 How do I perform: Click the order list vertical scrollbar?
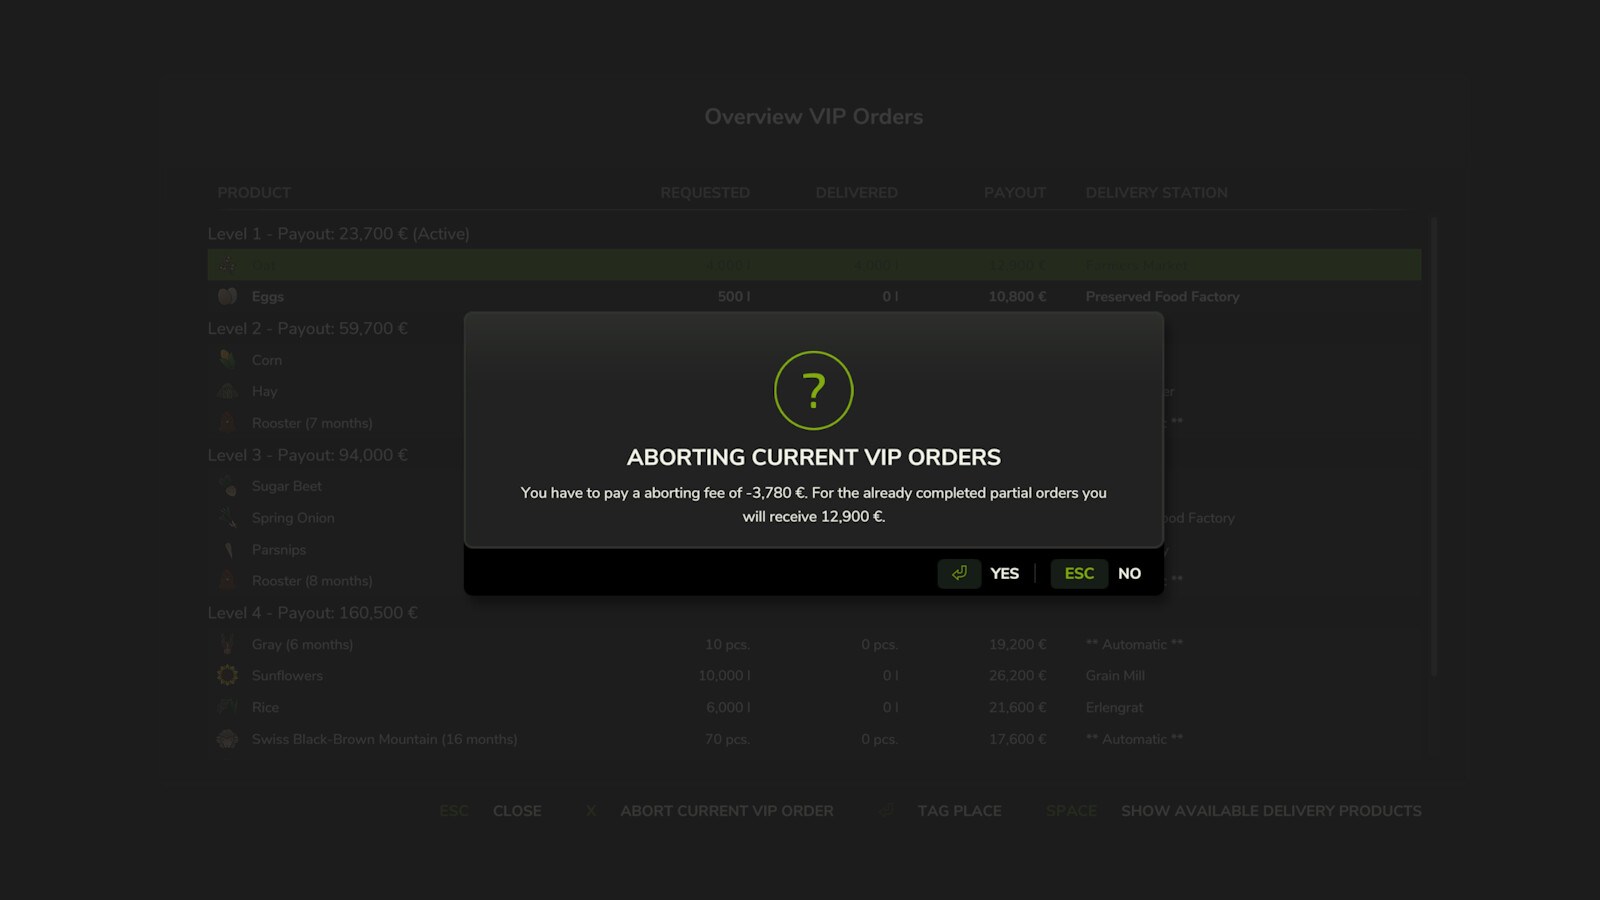click(1434, 447)
